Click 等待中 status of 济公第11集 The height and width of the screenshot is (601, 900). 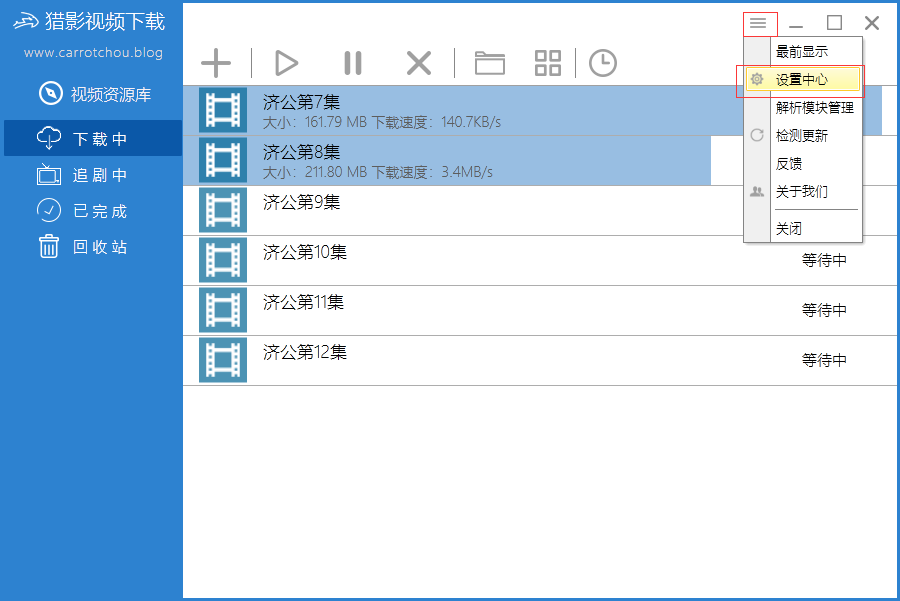click(824, 311)
